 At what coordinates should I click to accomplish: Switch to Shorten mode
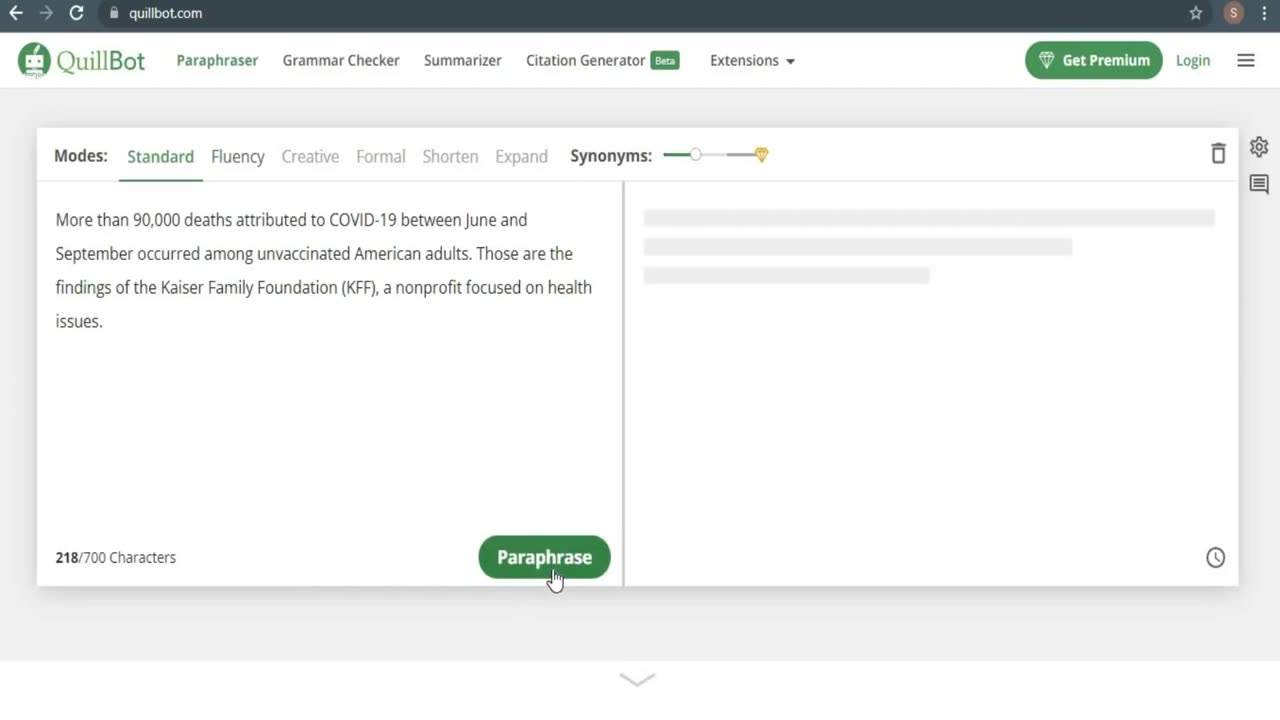tap(450, 156)
